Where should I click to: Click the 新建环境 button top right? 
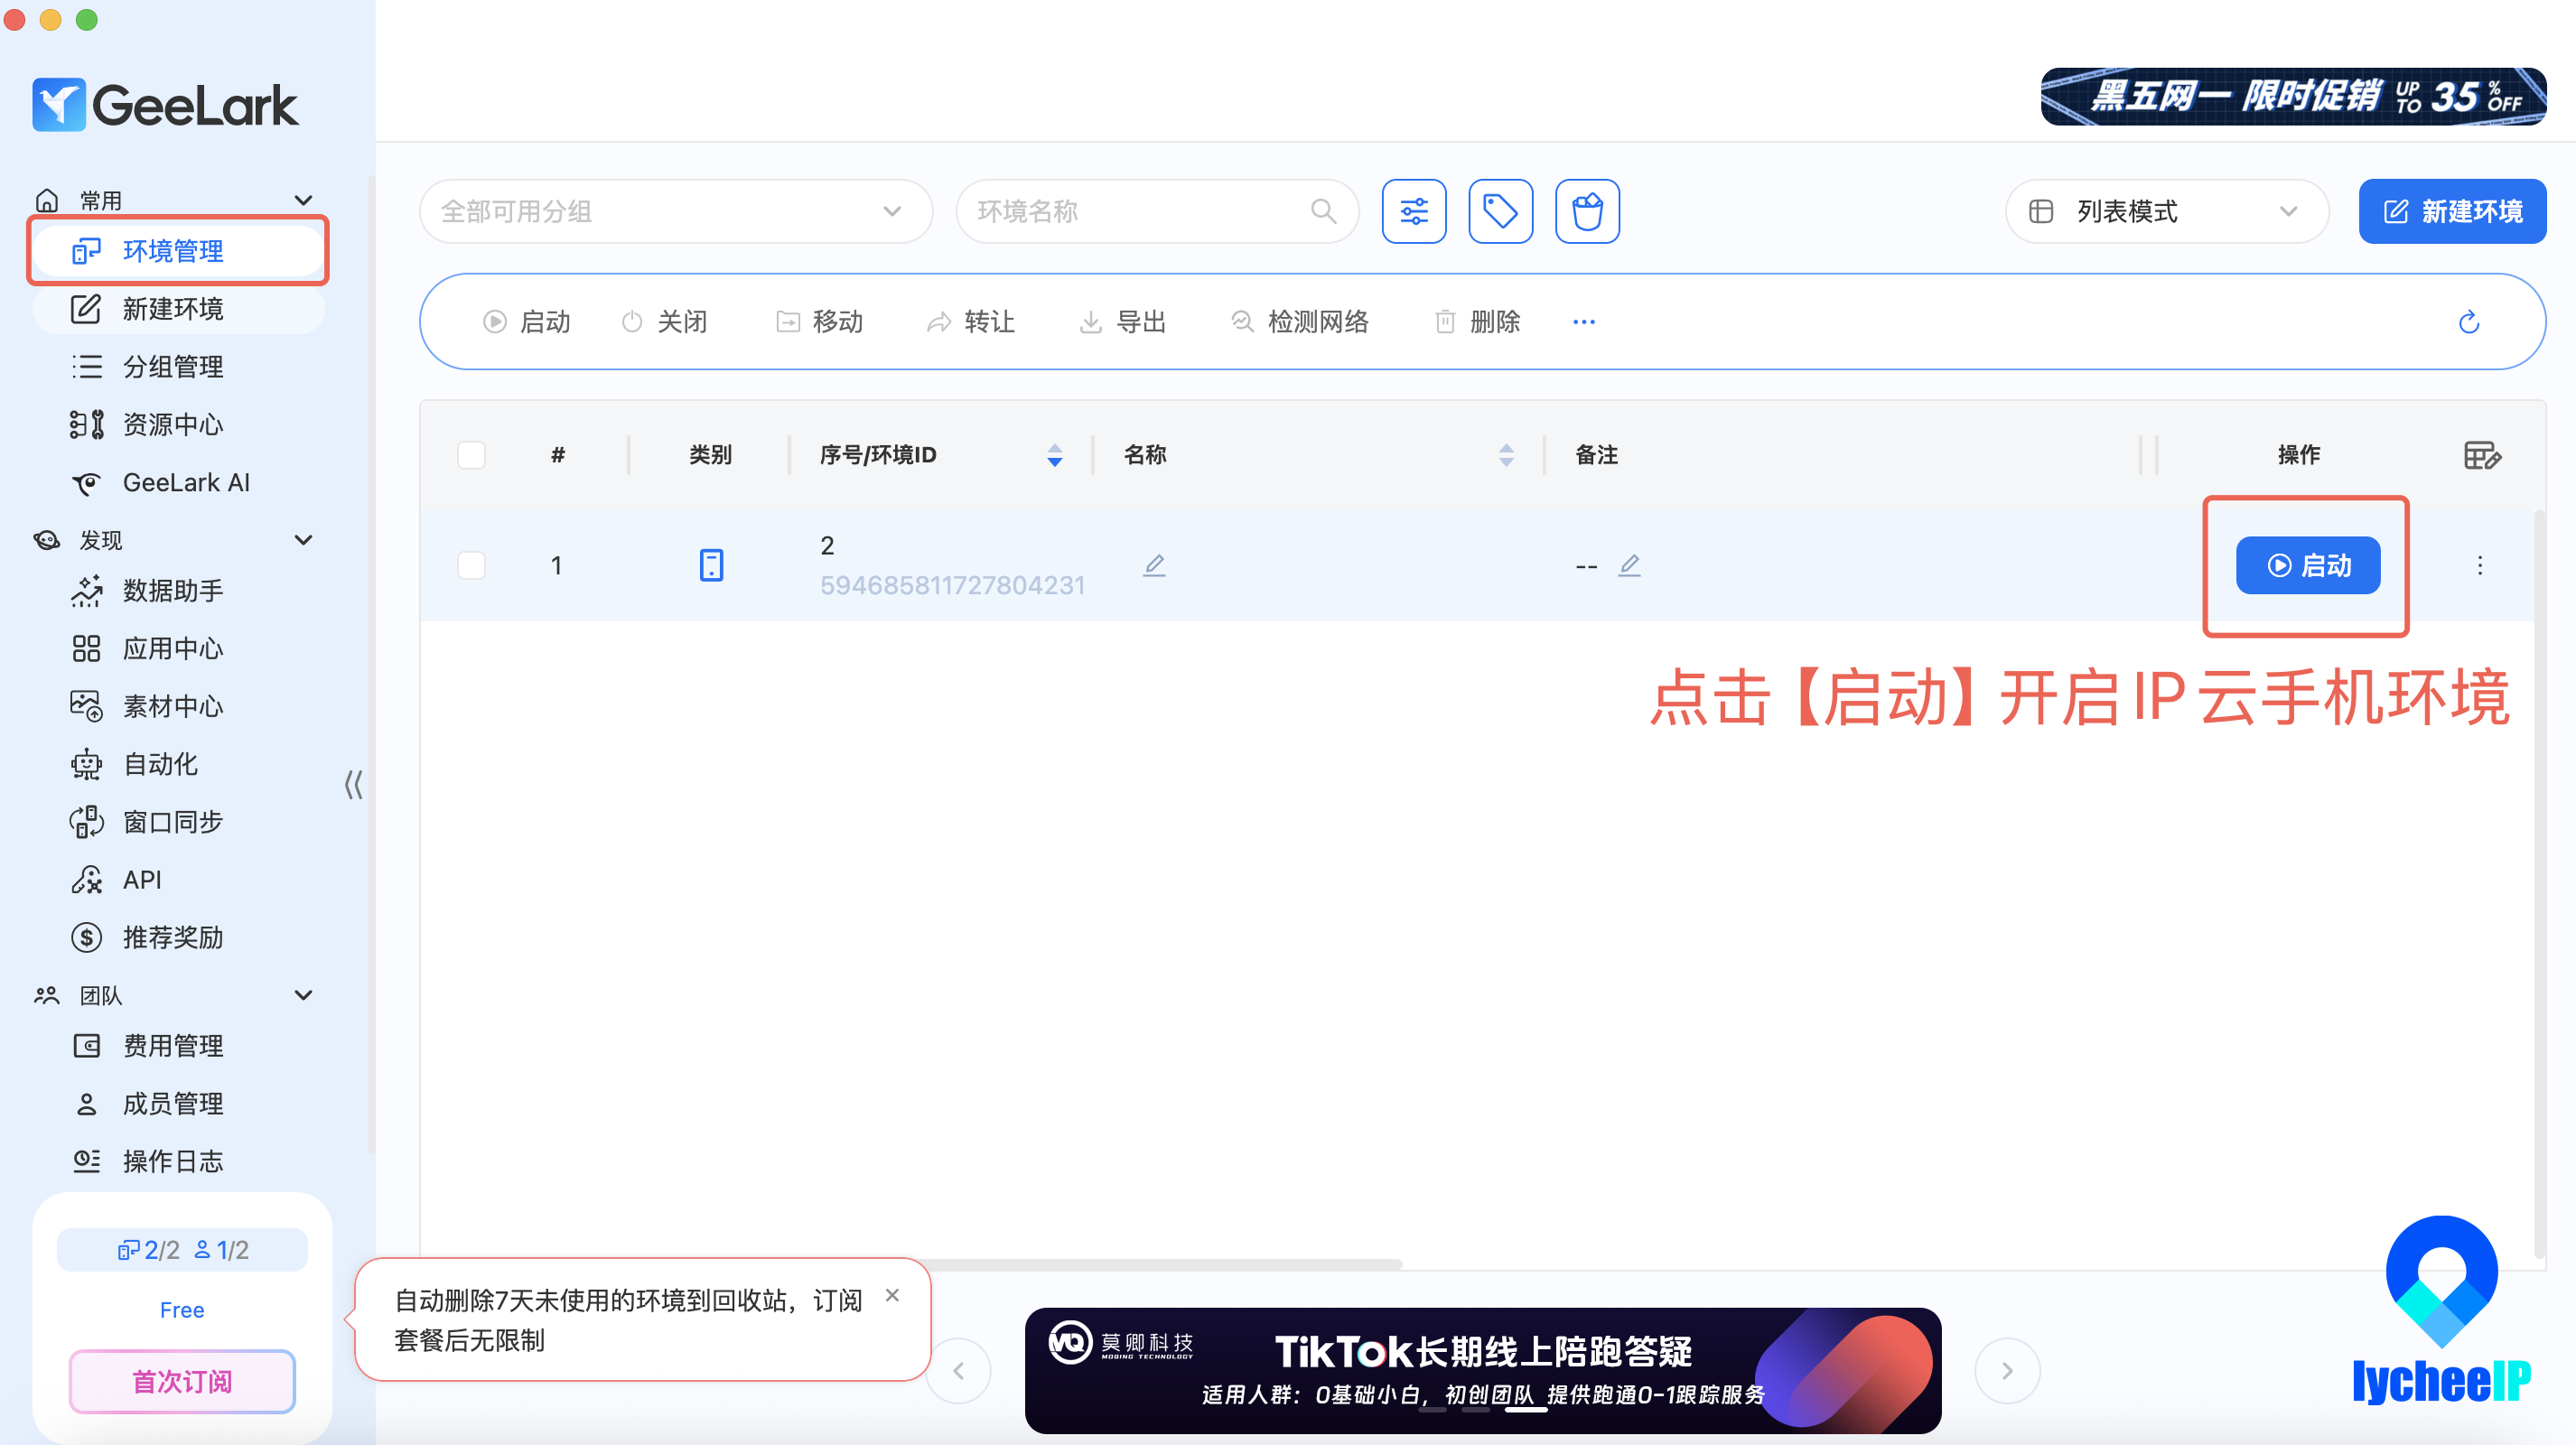2452,211
